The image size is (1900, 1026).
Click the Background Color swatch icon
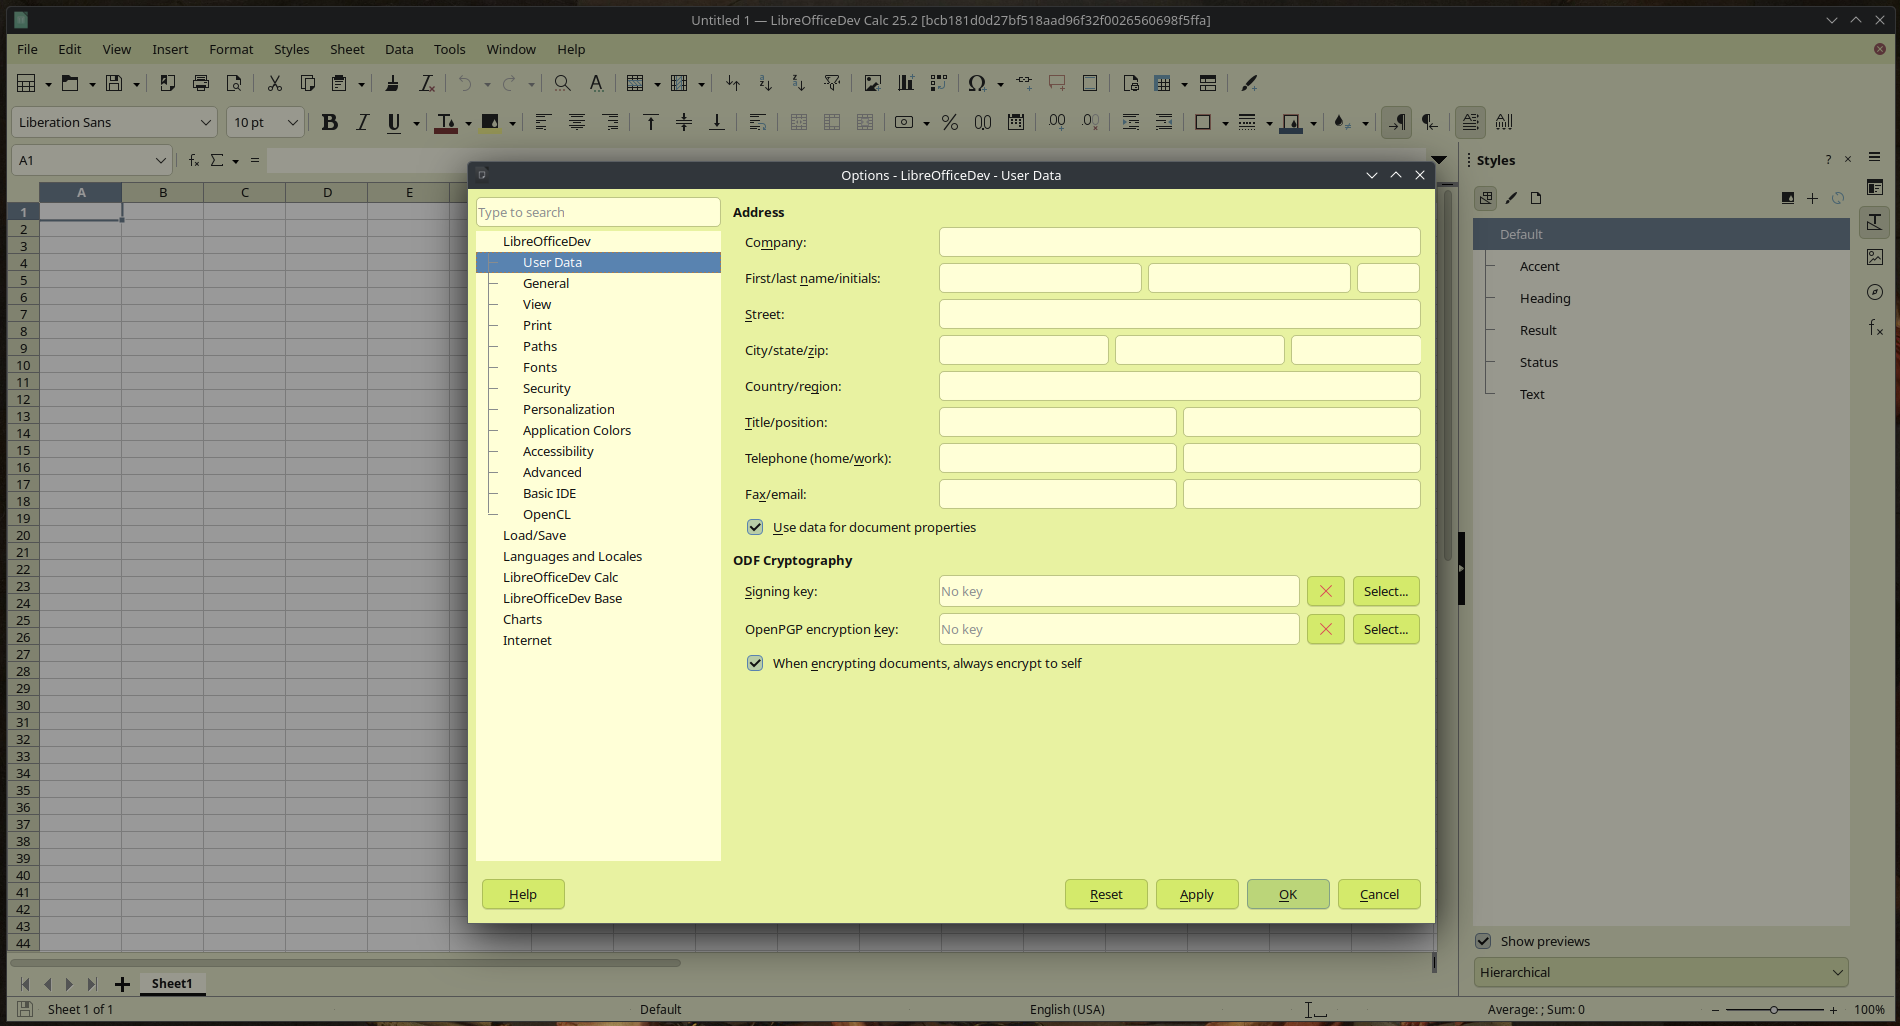coord(490,122)
